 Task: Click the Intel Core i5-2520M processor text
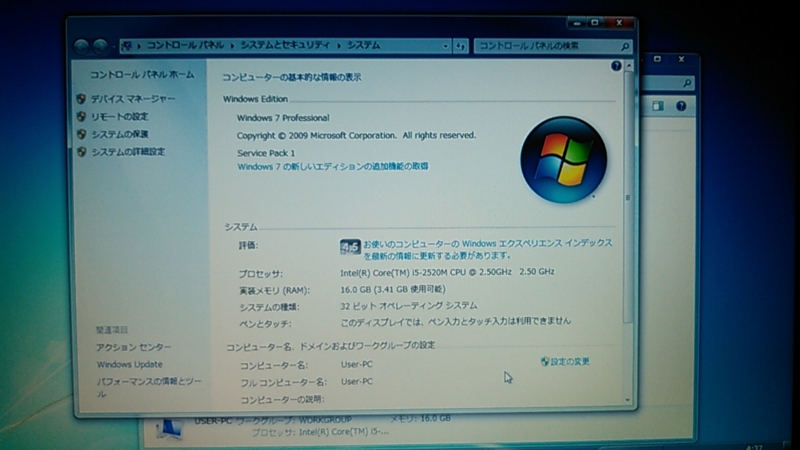pyautogui.click(x=447, y=272)
